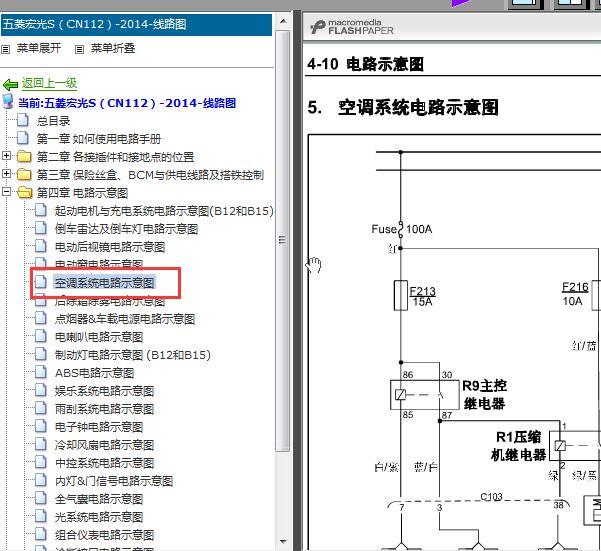601x551 pixels.
Task: Open 光系统电路示意图
Action: [99, 517]
